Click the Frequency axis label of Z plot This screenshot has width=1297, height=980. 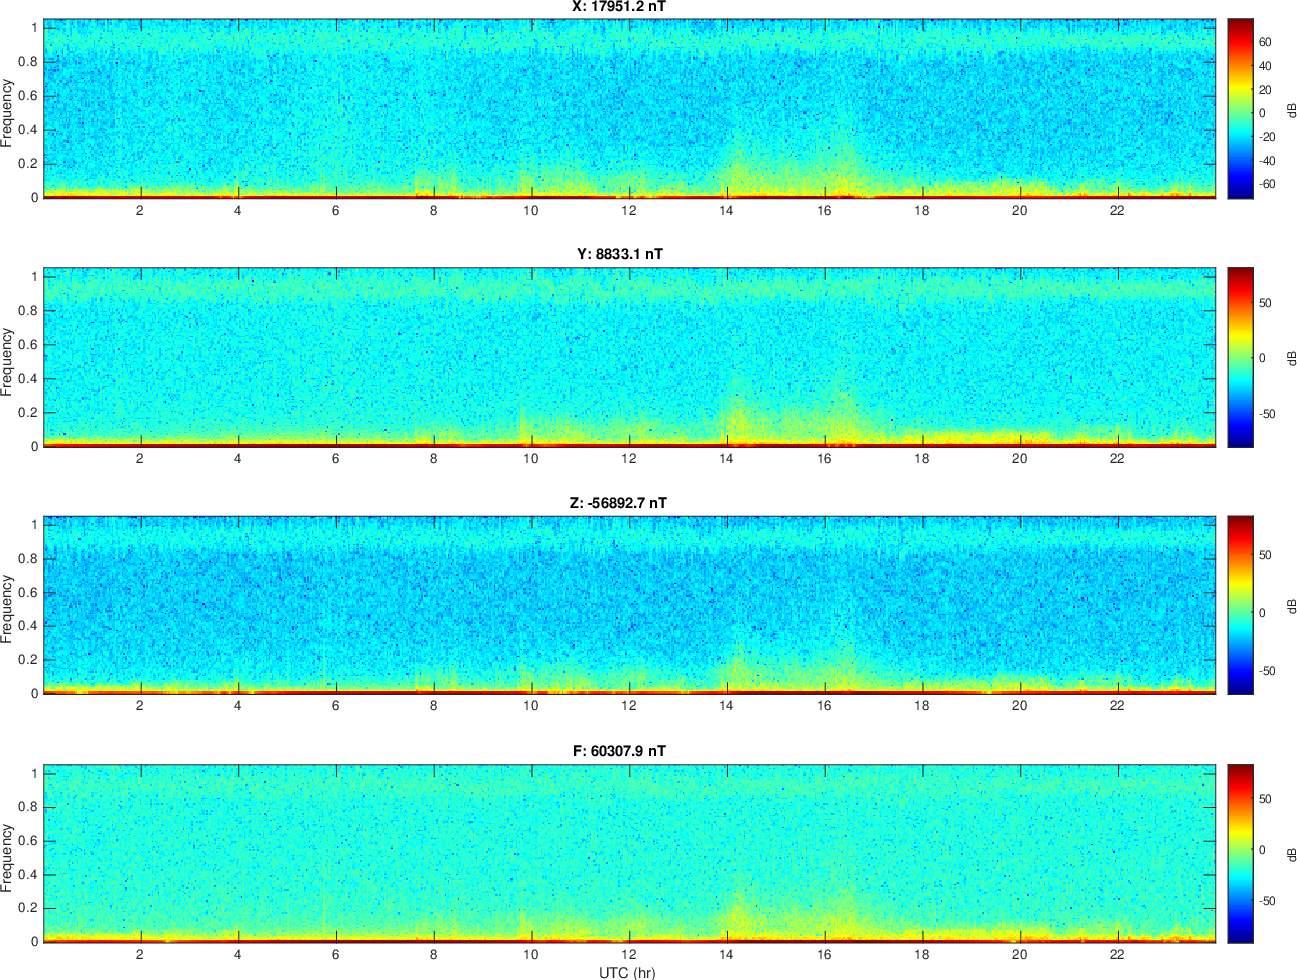[8, 609]
